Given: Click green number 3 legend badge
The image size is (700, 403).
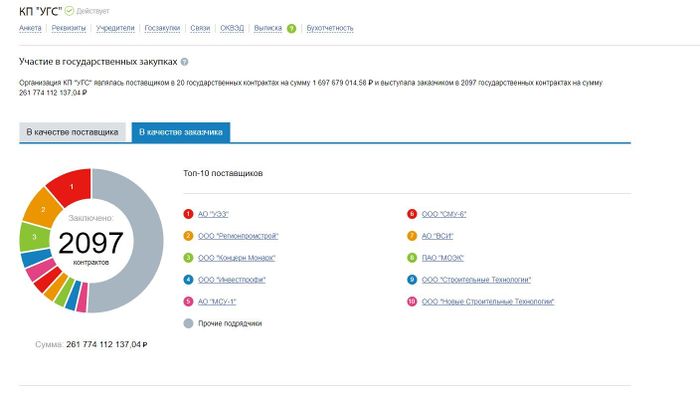Looking at the screenshot, I should pos(188,258).
